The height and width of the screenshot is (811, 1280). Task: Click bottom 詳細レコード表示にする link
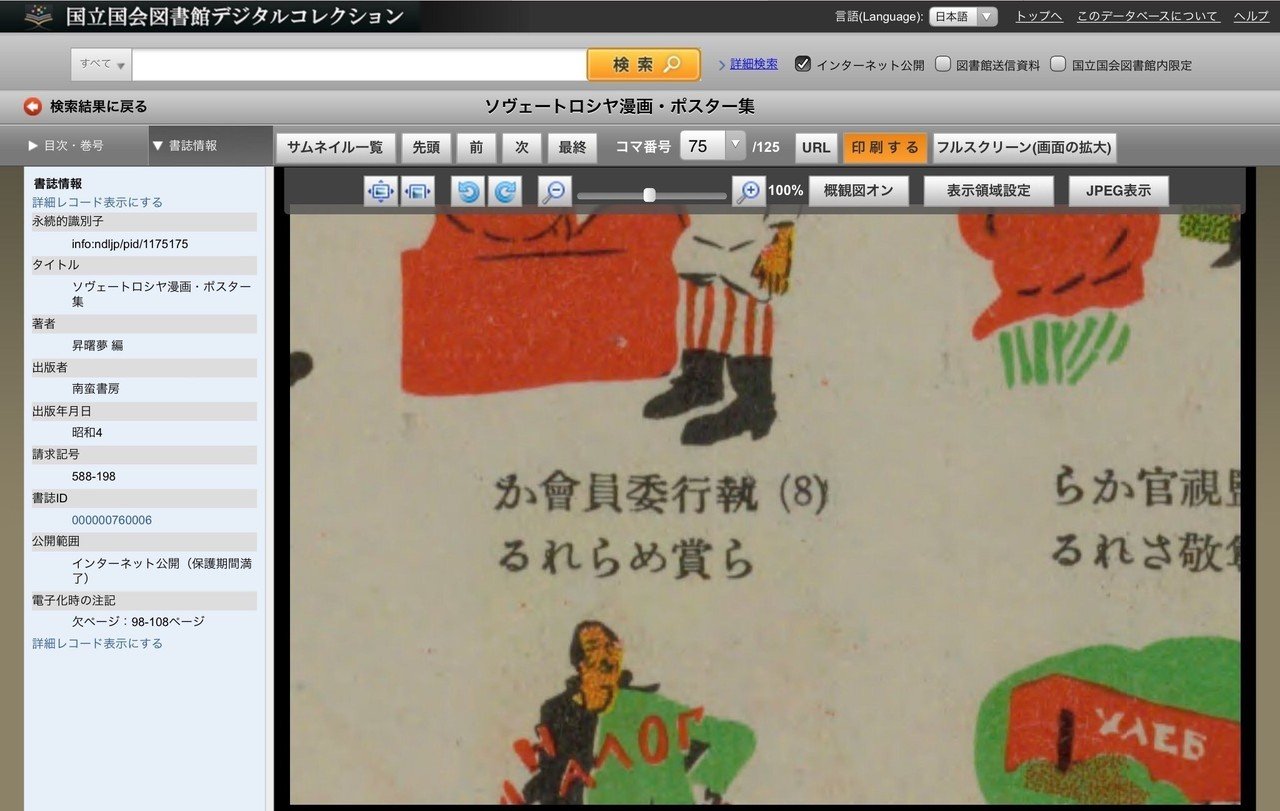[97, 643]
